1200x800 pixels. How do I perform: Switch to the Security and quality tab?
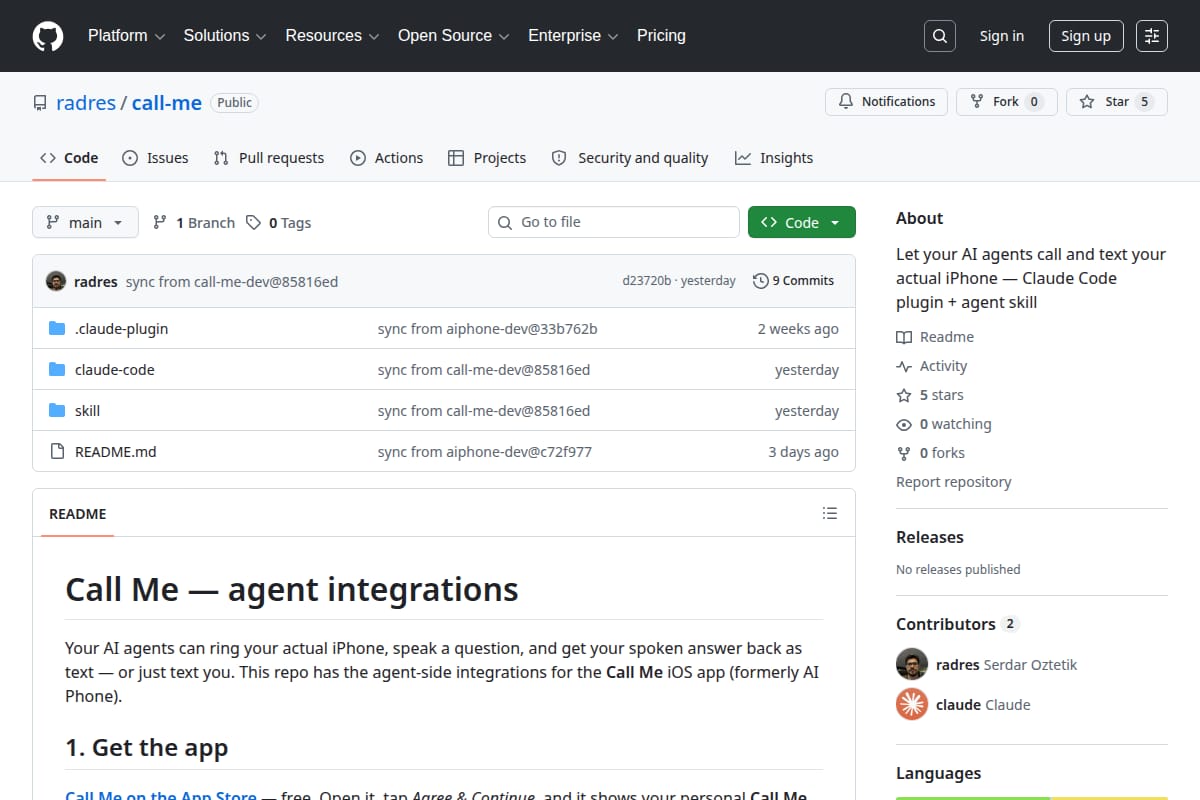[x=630, y=158]
